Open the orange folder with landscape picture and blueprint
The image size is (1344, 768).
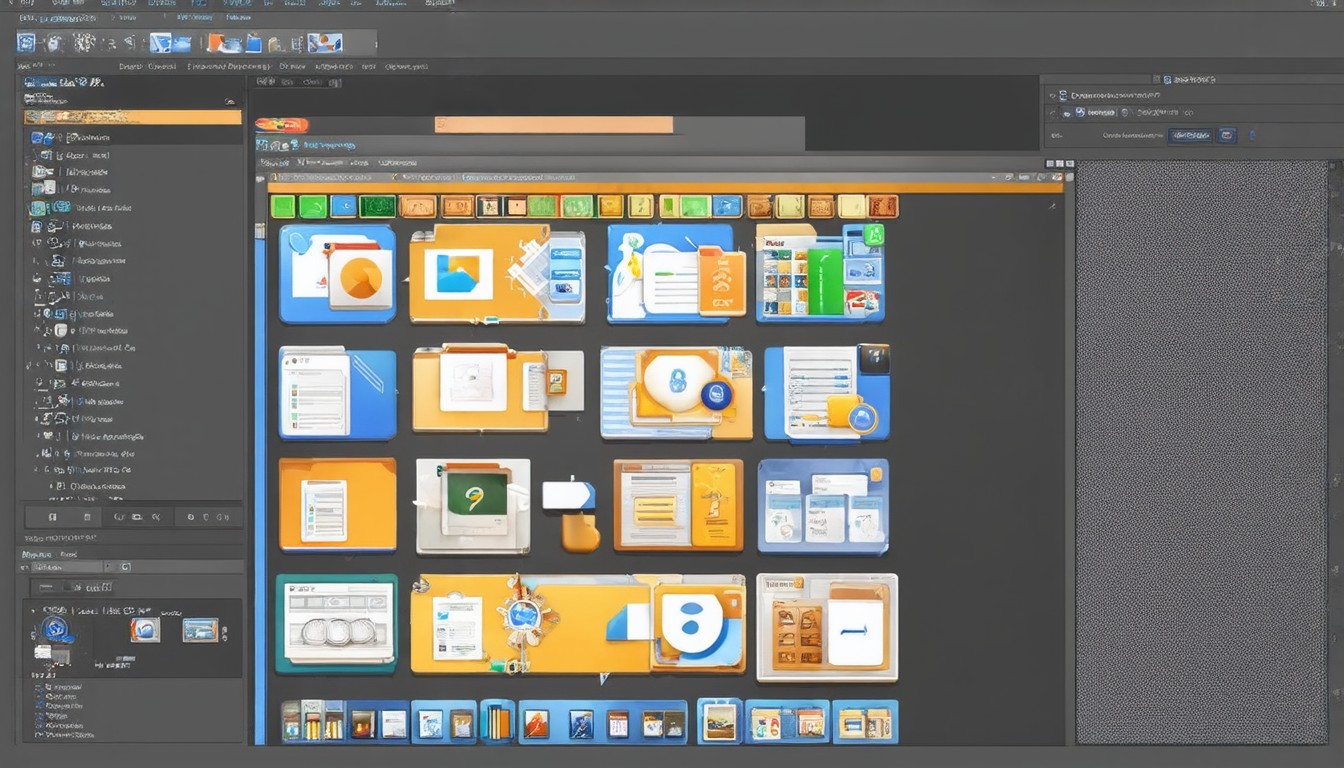click(x=497, y=273)
